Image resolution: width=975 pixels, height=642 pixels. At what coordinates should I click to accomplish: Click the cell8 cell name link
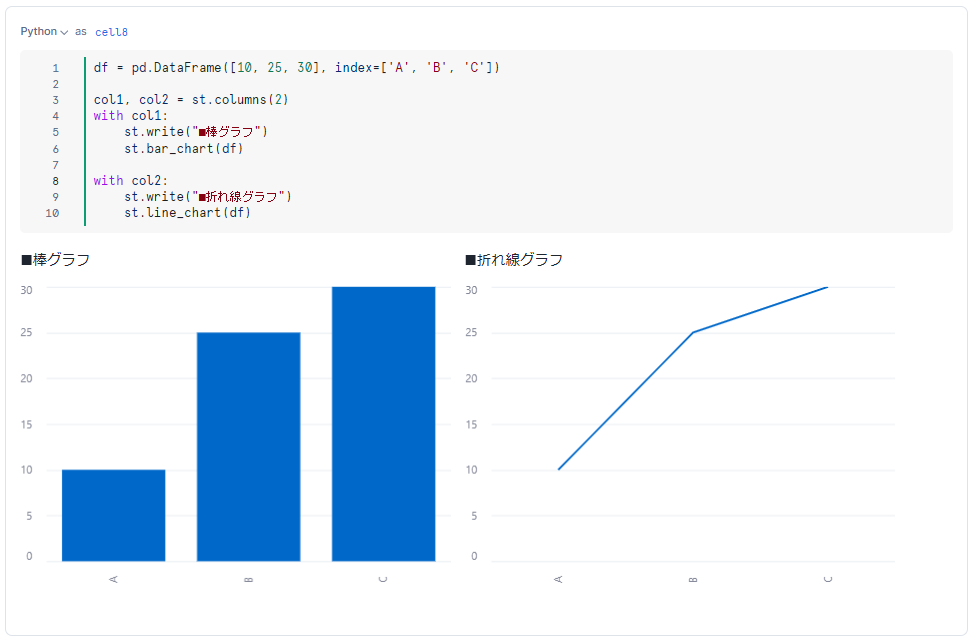tap(111, 32)
